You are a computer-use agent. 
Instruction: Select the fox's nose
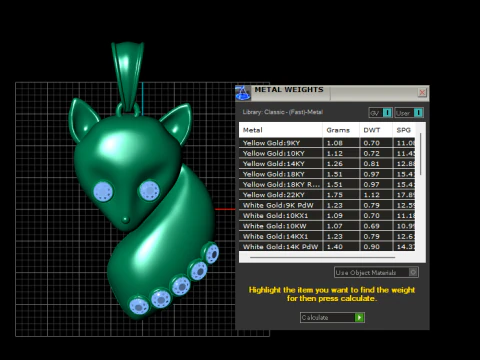point(125,220)
